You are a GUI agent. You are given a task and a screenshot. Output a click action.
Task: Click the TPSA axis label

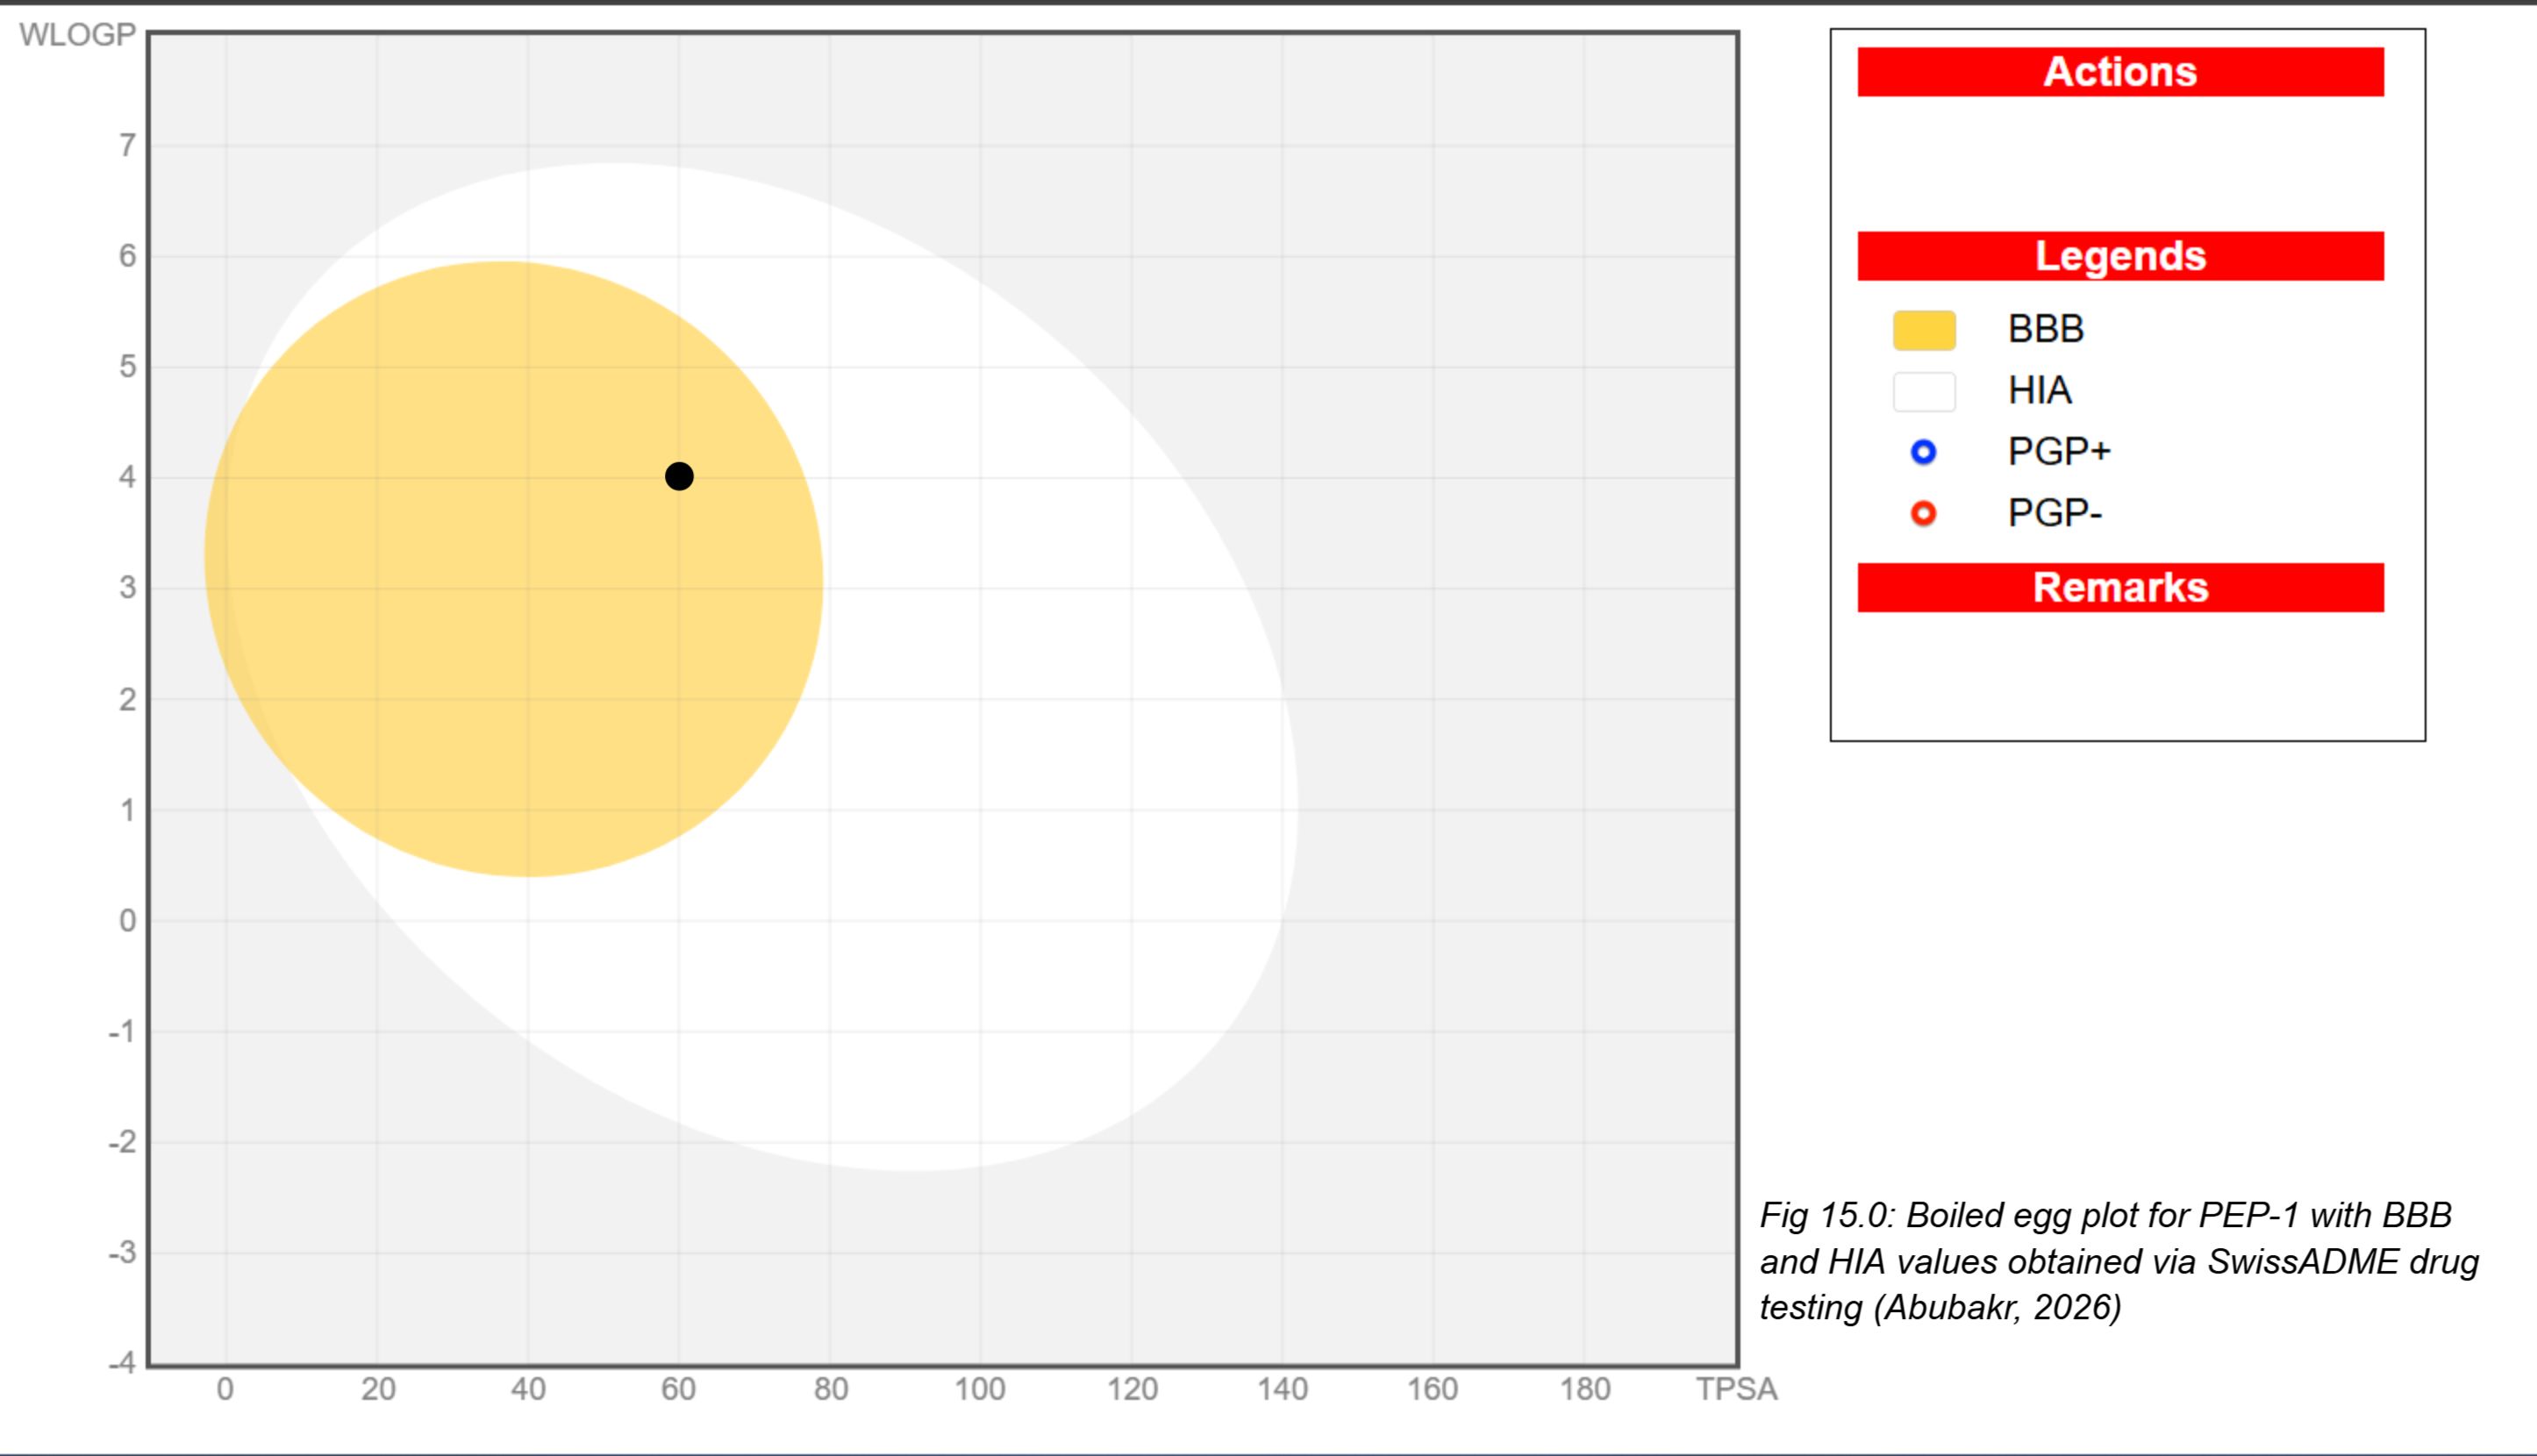(x=1736, y=1389)
